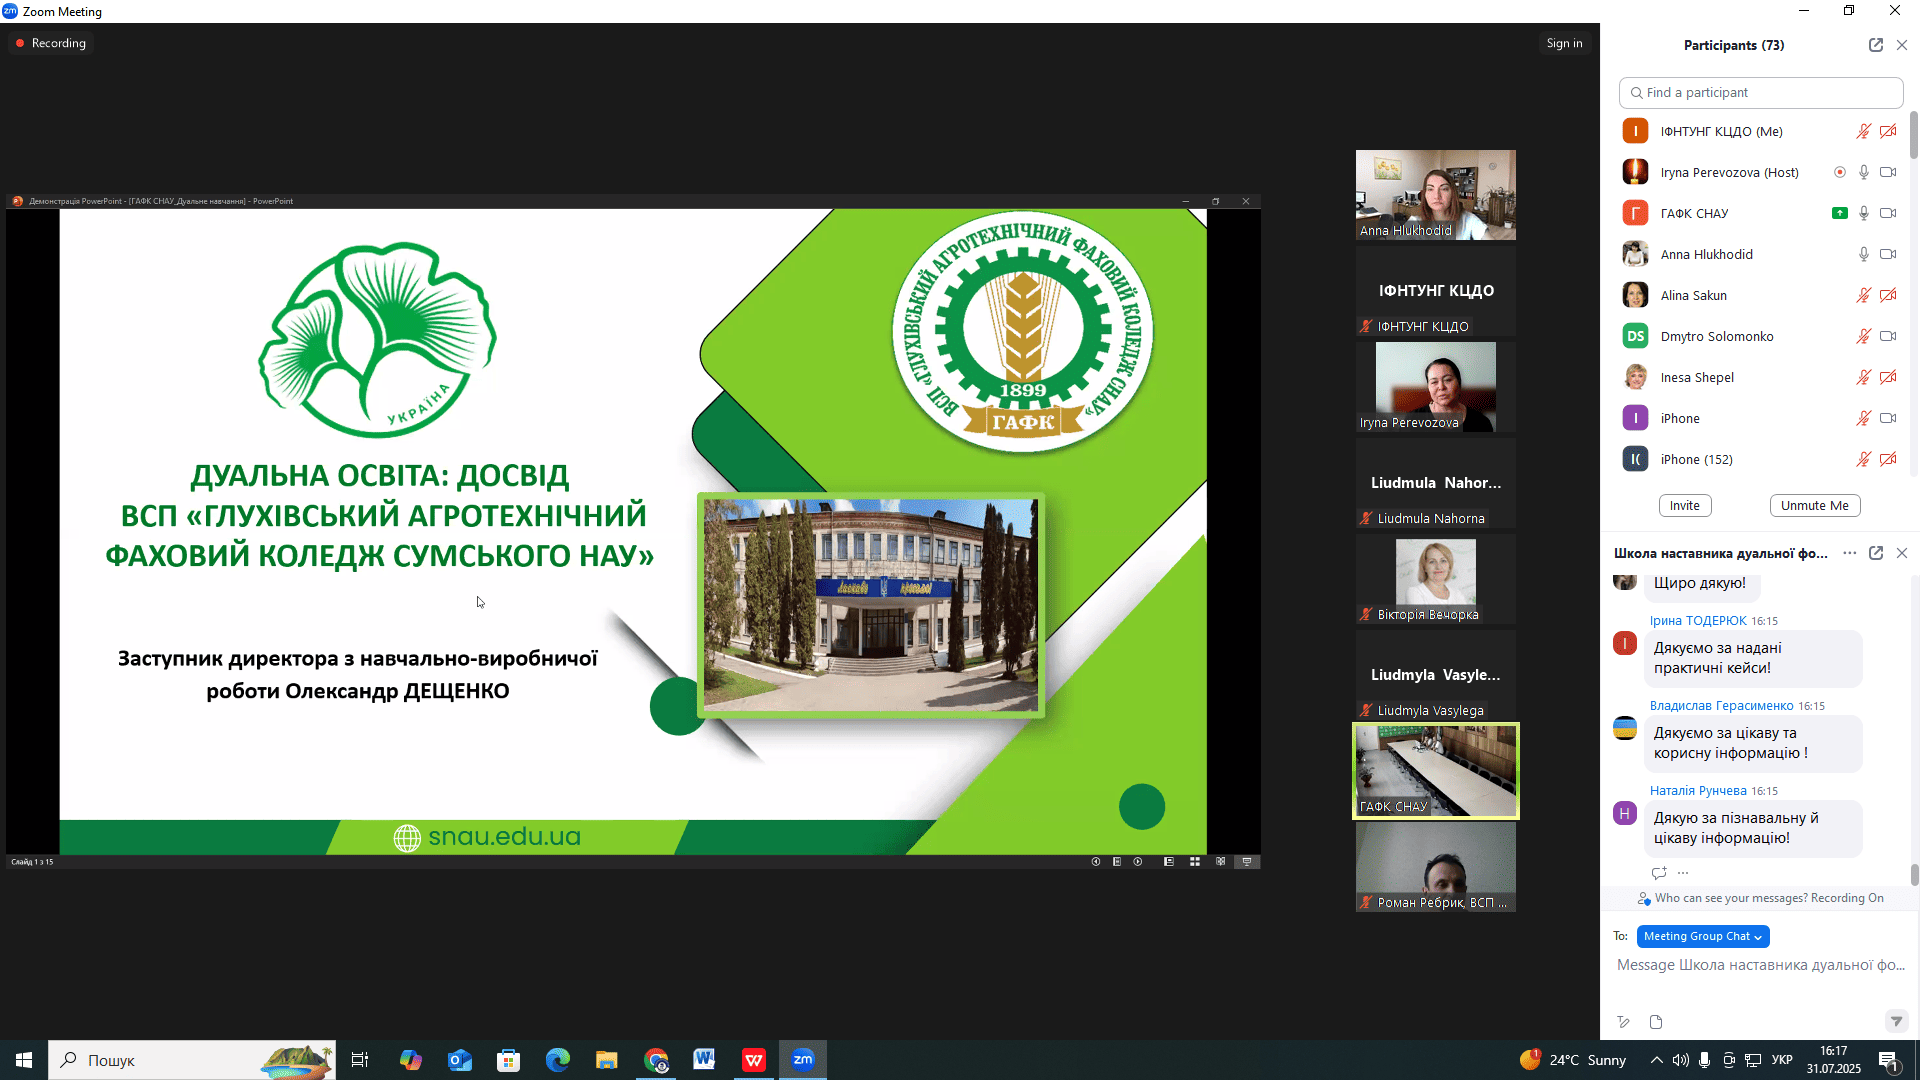Click PowerPoint slideshow view icon
This screenshot has height=1080, width=1920.
pos(1247,861)
